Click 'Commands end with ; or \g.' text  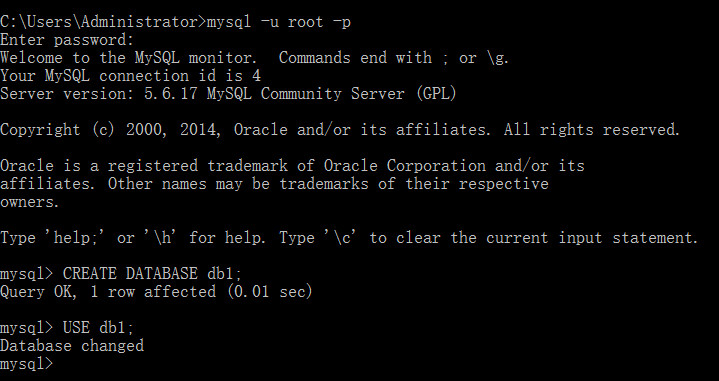(394, 58)
